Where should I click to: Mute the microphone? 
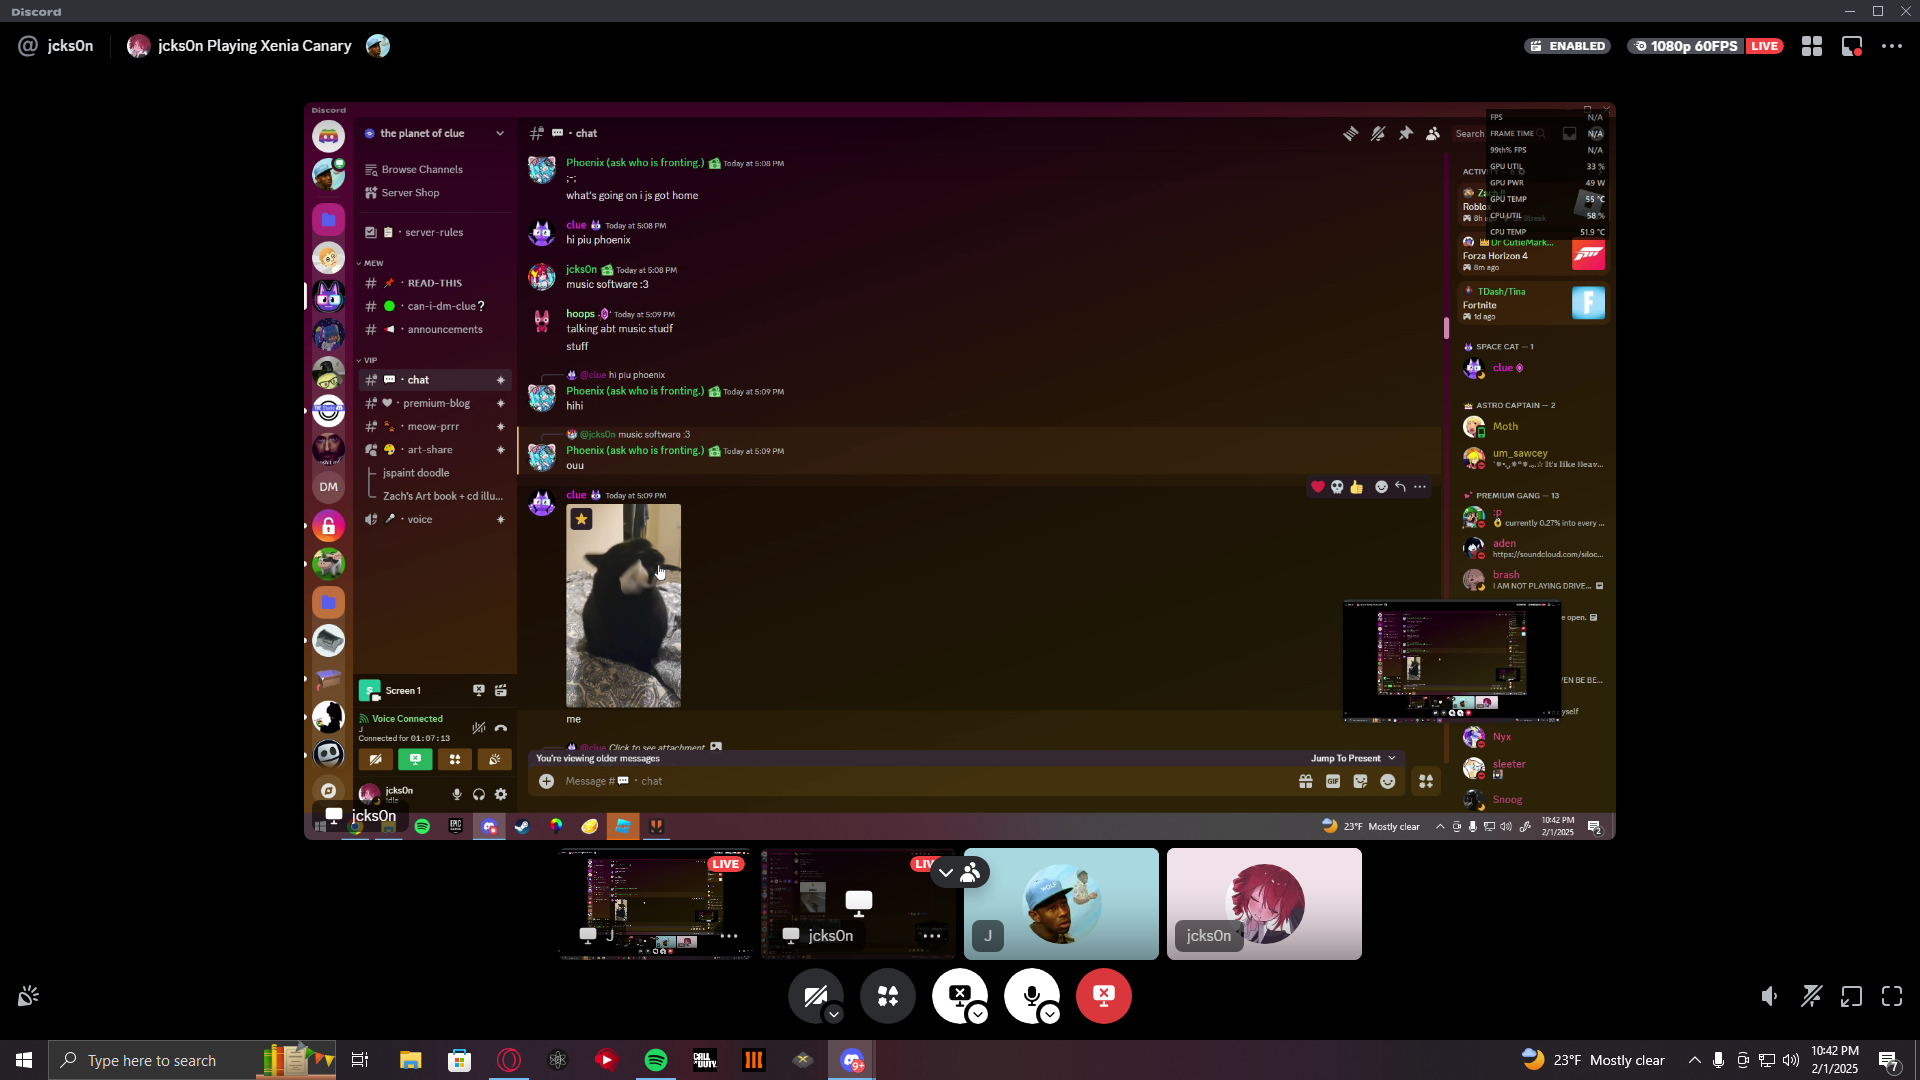[x=1030, y=996]
